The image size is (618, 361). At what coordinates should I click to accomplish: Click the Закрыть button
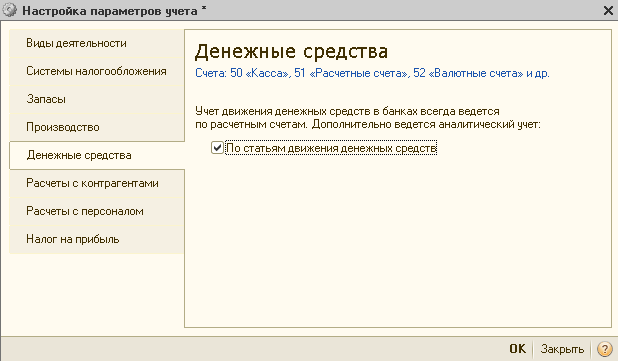[x=562, y=349]
